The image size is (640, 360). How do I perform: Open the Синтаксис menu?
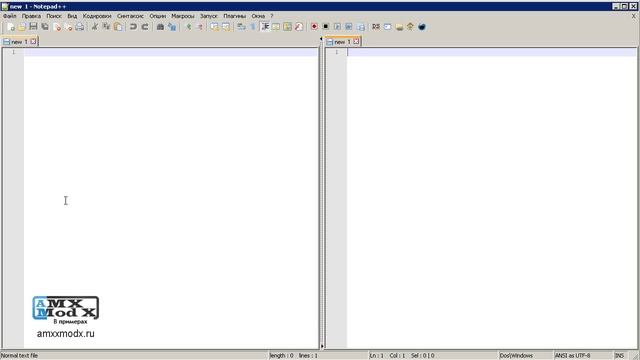point(131,16)
